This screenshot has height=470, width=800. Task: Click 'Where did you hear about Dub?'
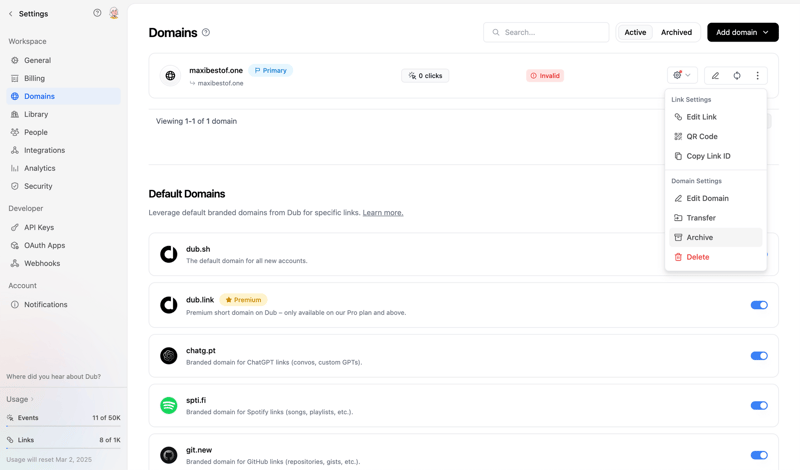click(54, 377)
